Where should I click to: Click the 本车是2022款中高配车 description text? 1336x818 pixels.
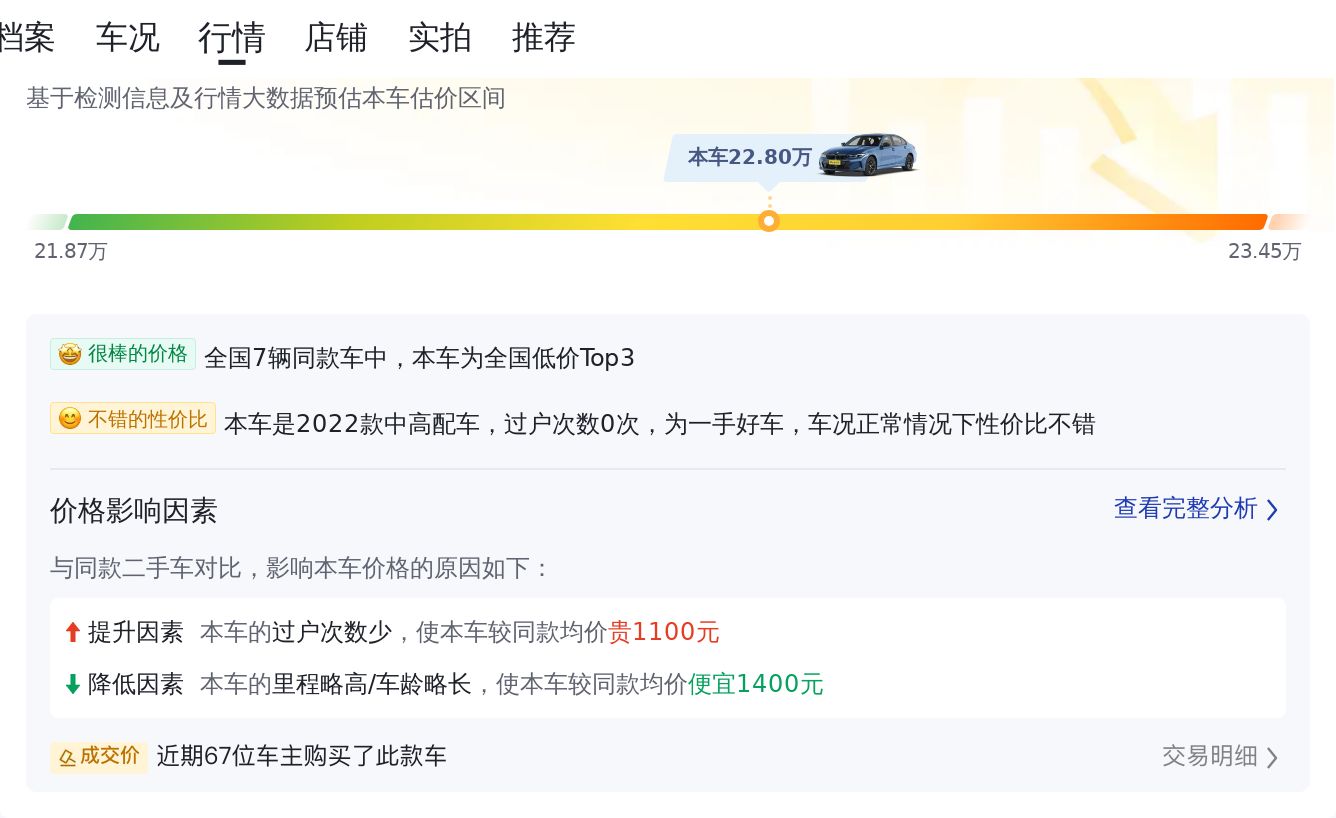[659, 424]
